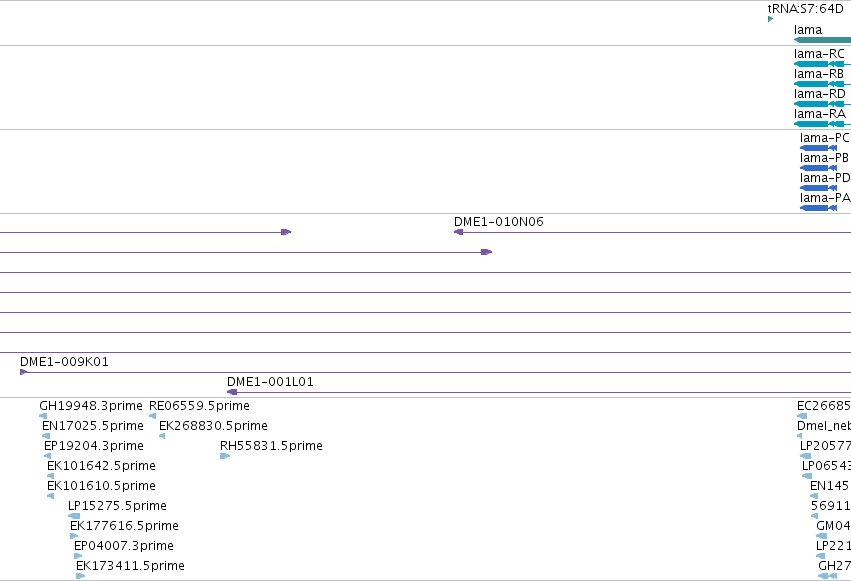Click the lama-PB CDS glyph
The height and width of the screenshot is (581, 851).
coord(818,168)
